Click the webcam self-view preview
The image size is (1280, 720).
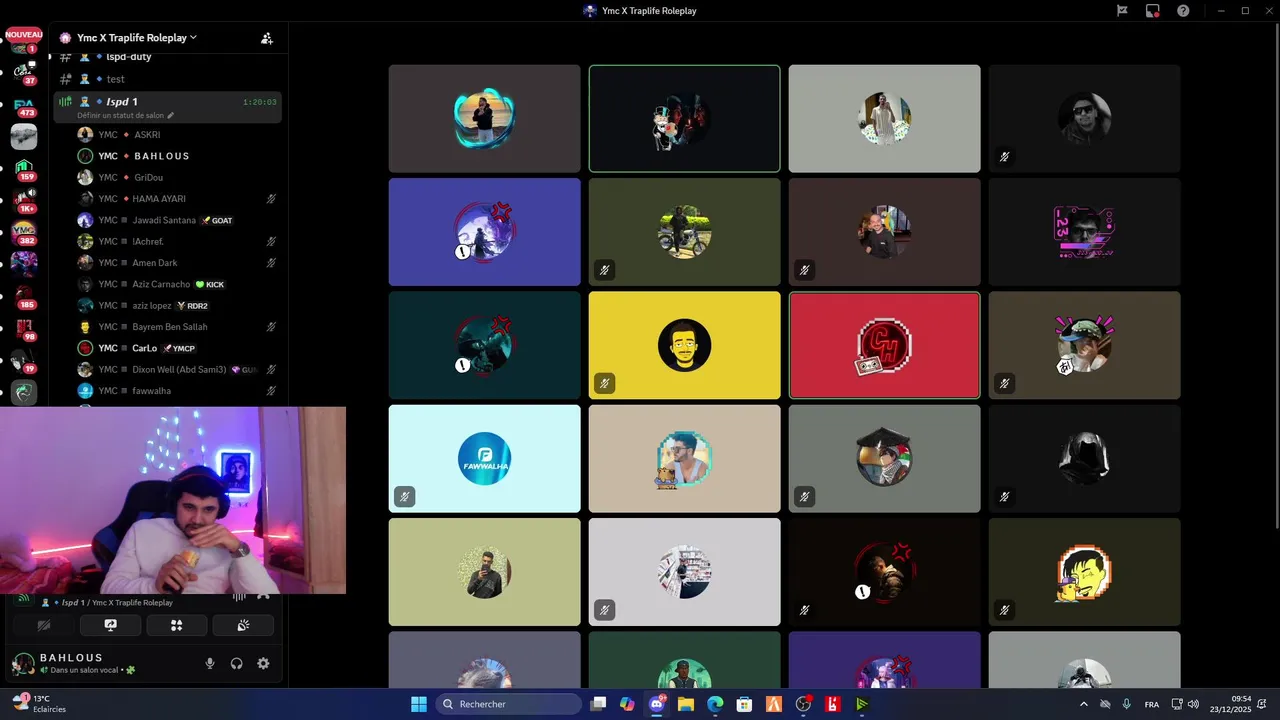tap(173, 500)
